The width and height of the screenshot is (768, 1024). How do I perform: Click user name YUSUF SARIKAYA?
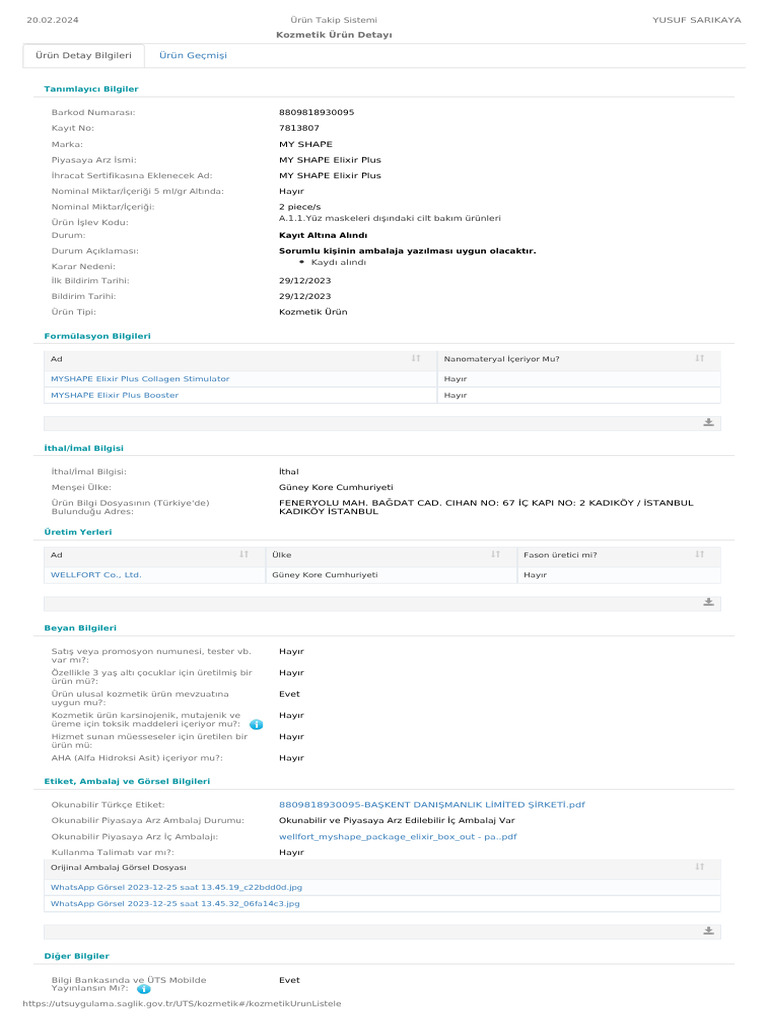coord(696,20)
